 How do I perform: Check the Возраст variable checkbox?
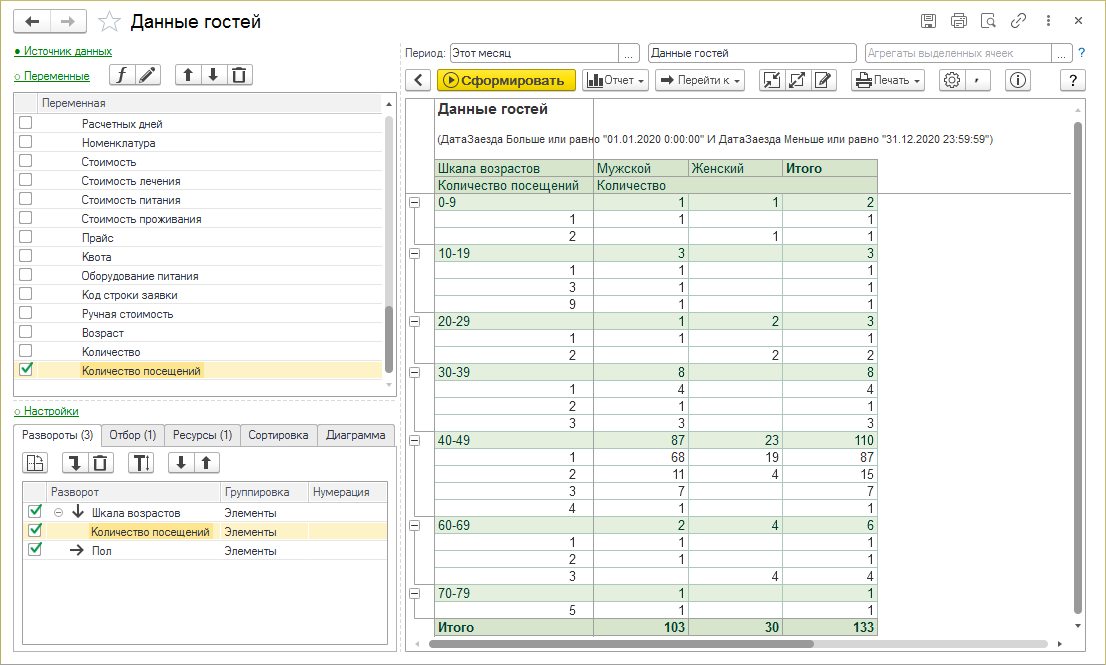26,332
